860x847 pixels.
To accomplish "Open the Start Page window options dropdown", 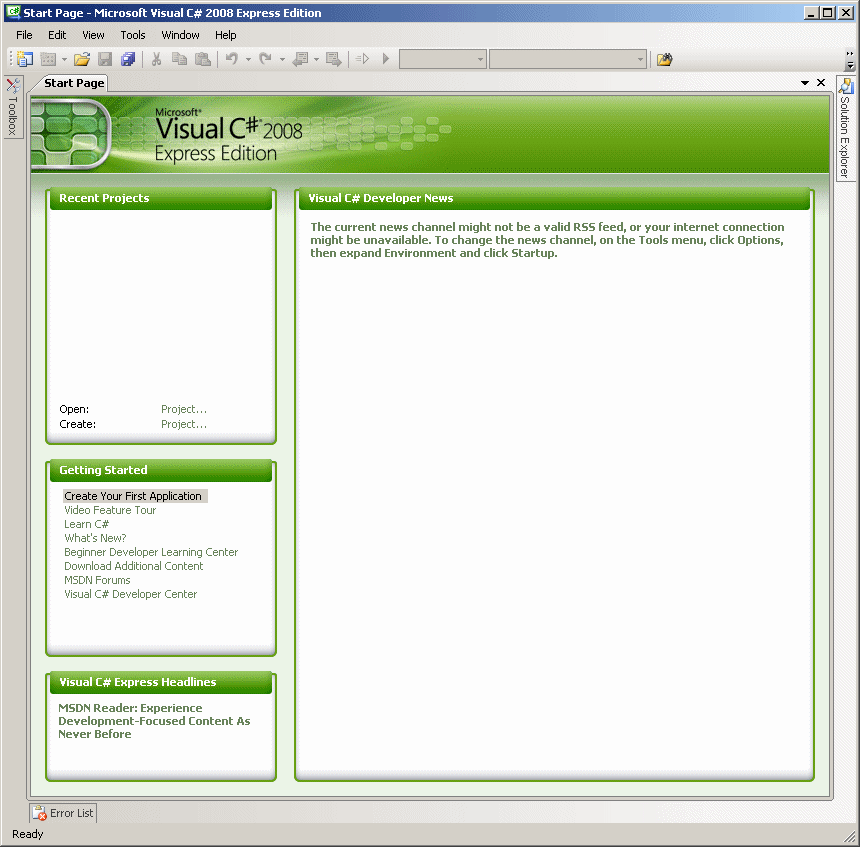I will [x=805, y=82].
